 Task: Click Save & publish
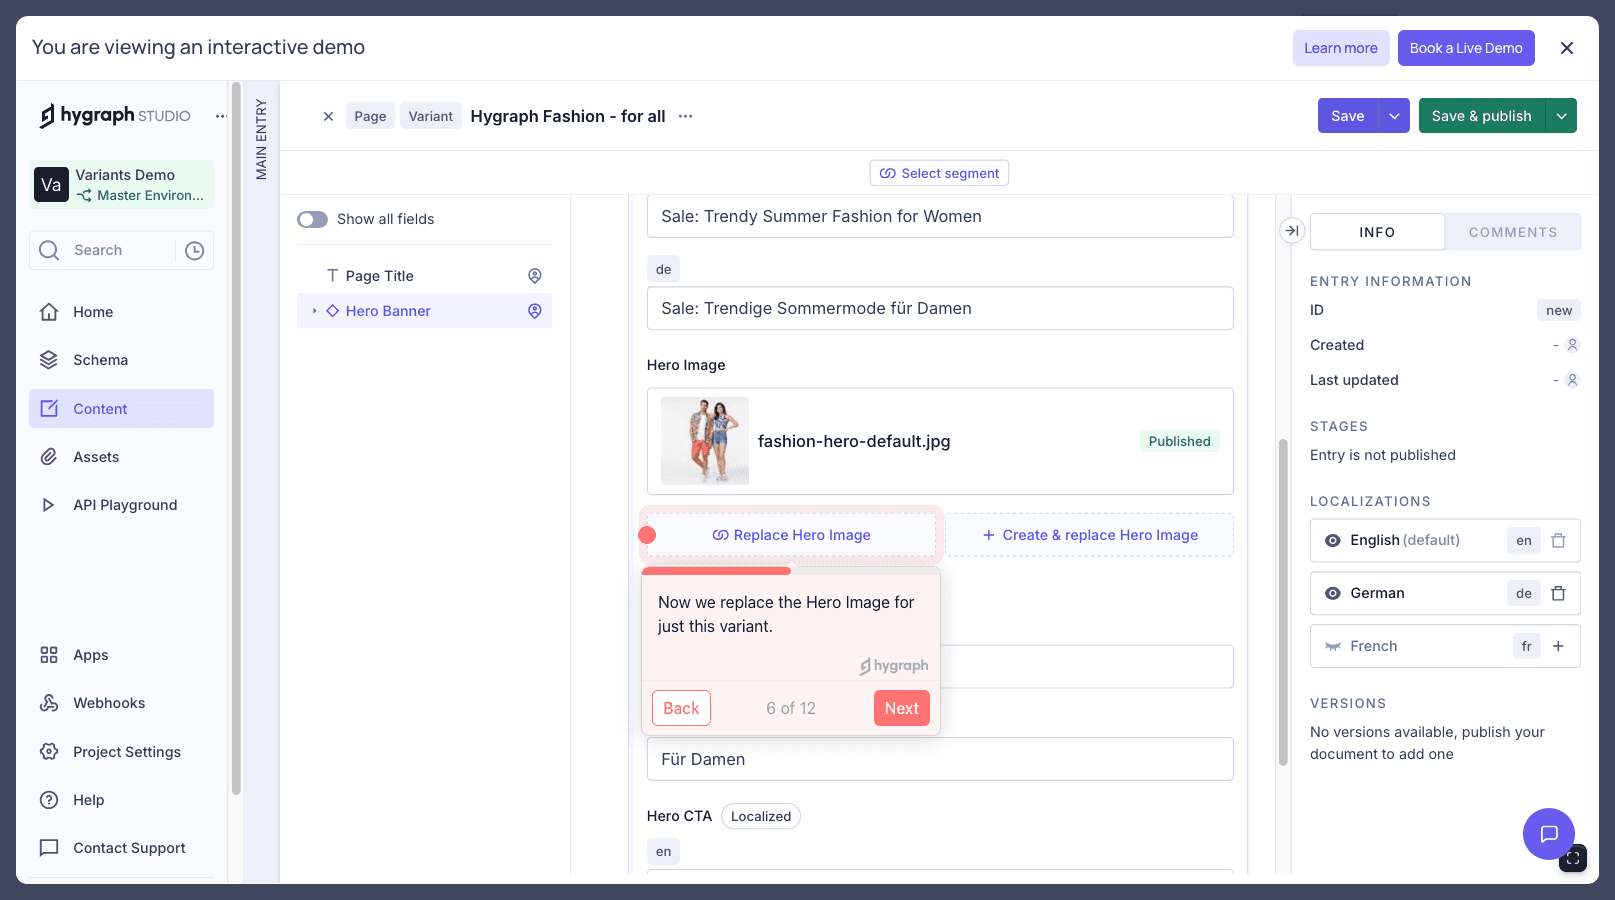[x=1482, y=116]
